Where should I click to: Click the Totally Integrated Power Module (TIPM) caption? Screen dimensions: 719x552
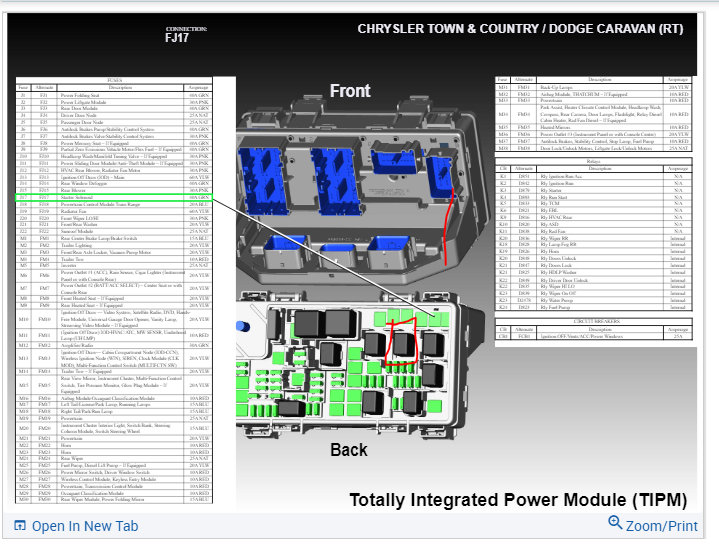pos(518,500)
